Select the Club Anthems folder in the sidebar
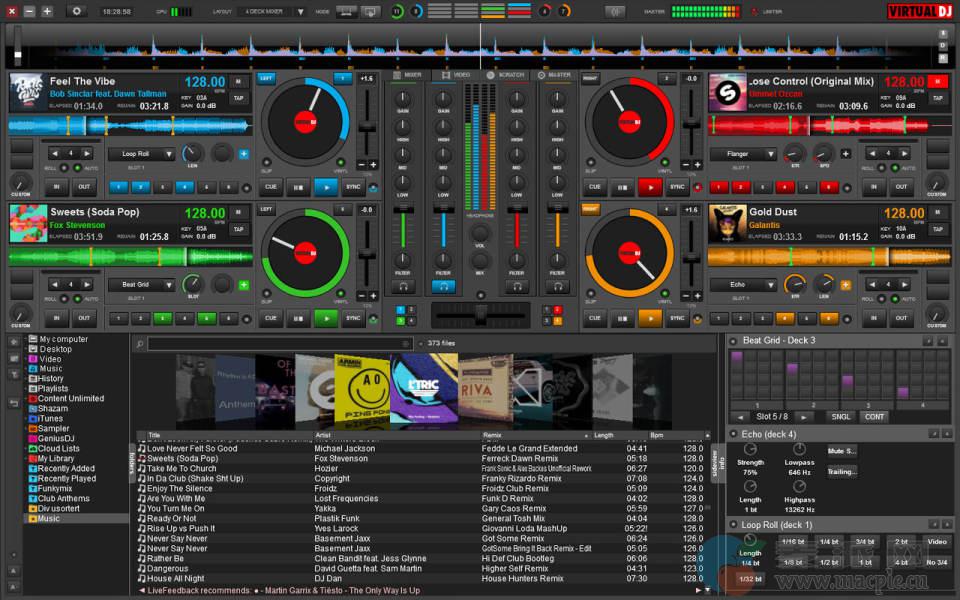Image resolution: width=960 pixels, height=600 pixels. [x=64, y=498]
